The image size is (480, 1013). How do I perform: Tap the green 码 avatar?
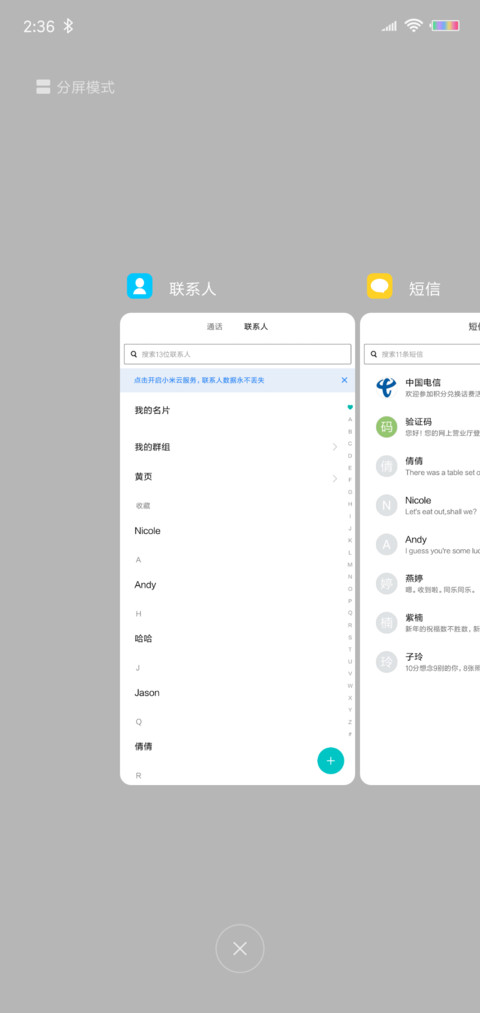click(x=386, y=427)
